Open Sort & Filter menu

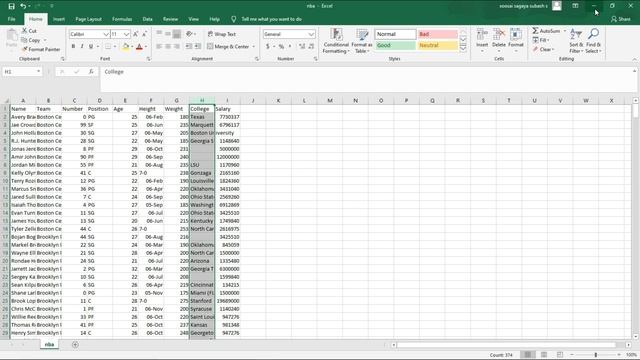576,41
